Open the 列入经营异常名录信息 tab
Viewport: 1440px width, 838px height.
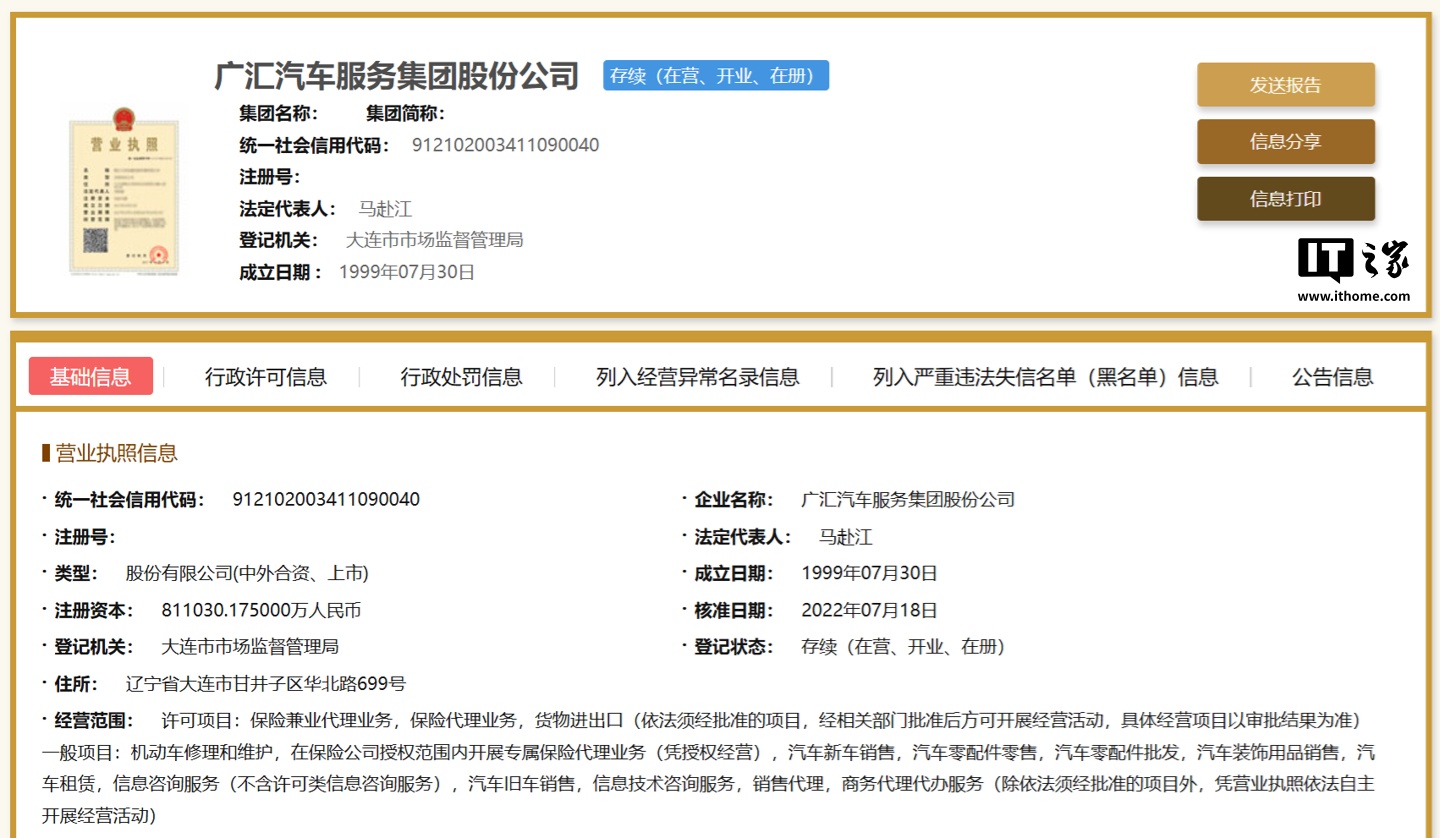(698, 377)
